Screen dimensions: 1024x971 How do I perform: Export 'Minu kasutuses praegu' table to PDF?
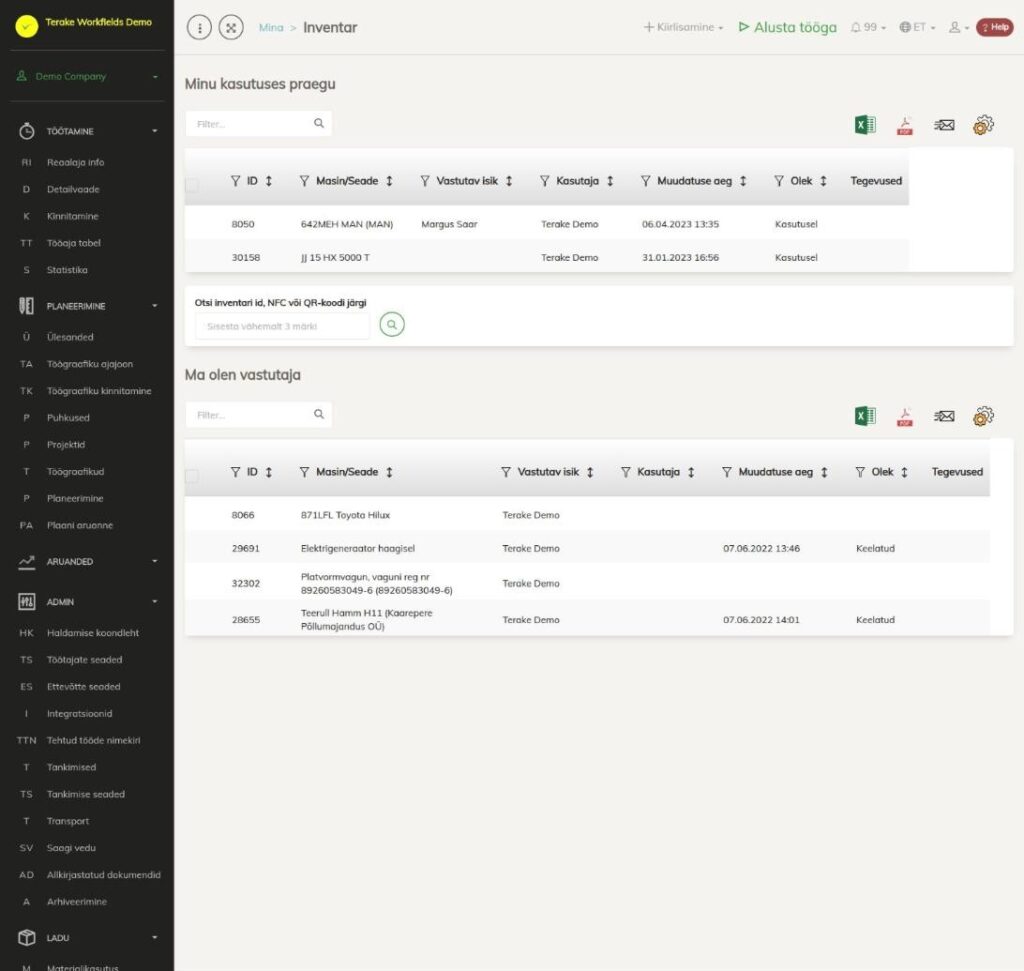tap(904, 125)
